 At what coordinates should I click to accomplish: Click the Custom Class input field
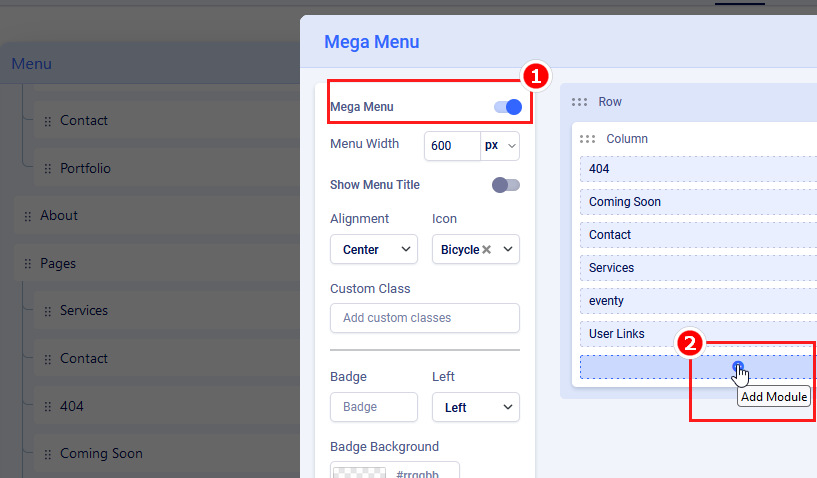coord(424,318)
